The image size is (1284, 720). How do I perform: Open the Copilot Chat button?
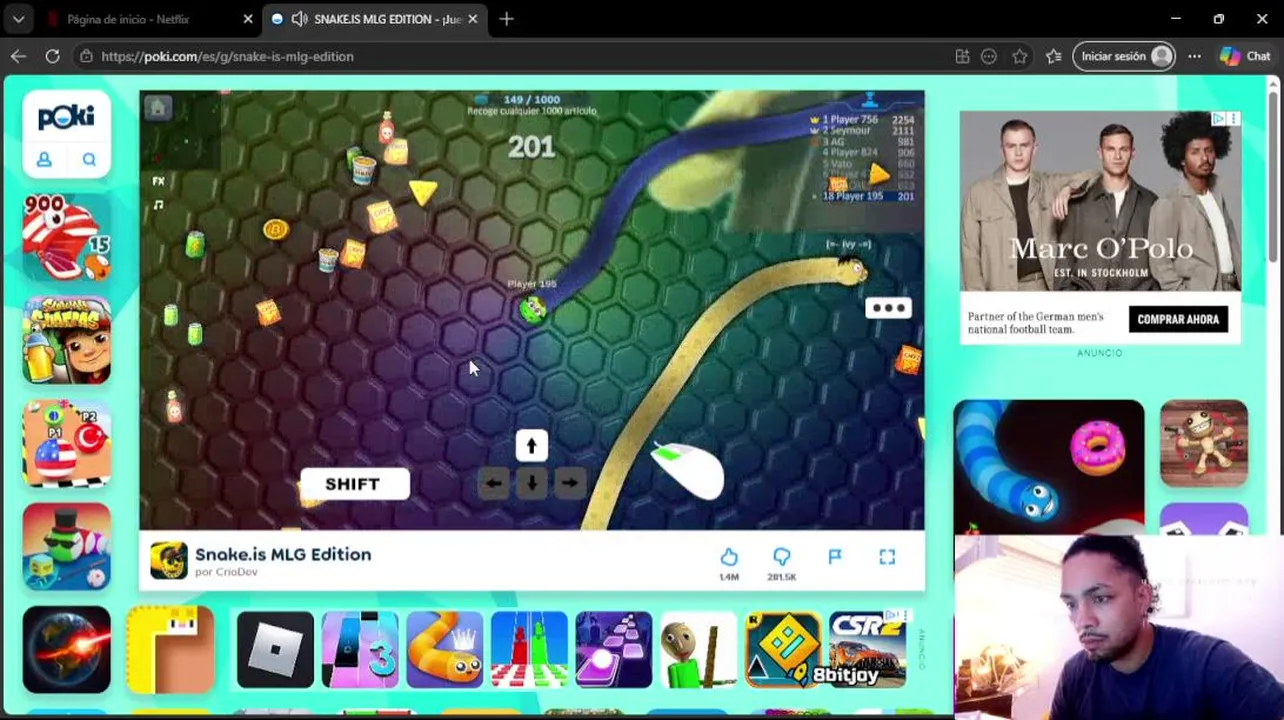1245,56
